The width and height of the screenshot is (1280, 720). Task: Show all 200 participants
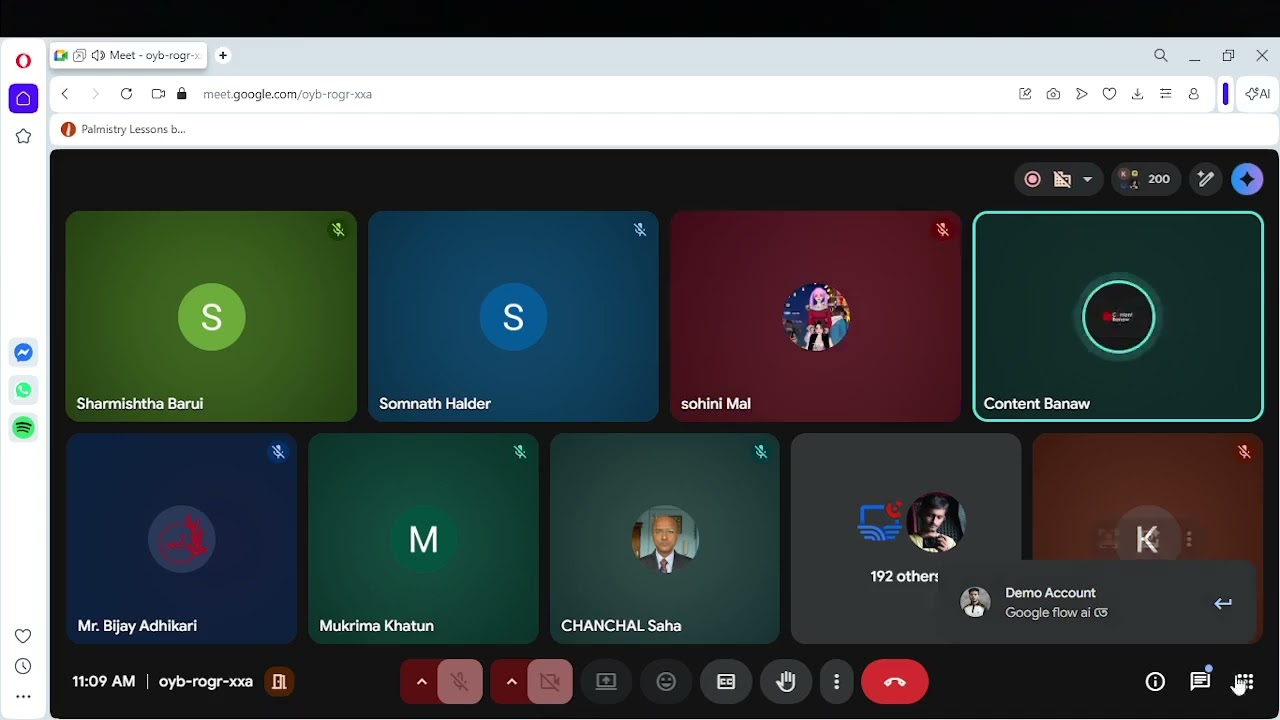tap(1146, 179)
